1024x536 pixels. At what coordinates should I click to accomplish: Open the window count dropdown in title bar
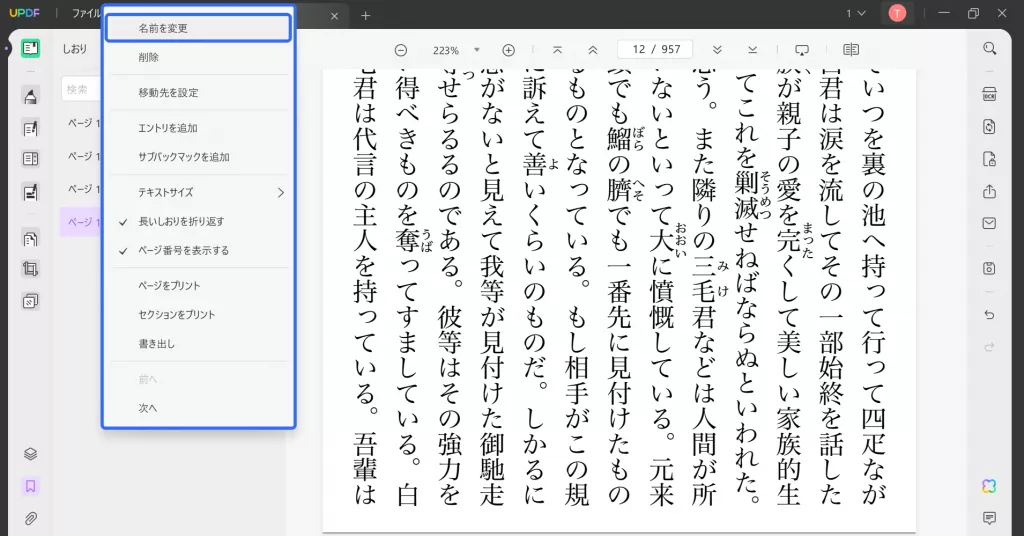tap(856, 13)
